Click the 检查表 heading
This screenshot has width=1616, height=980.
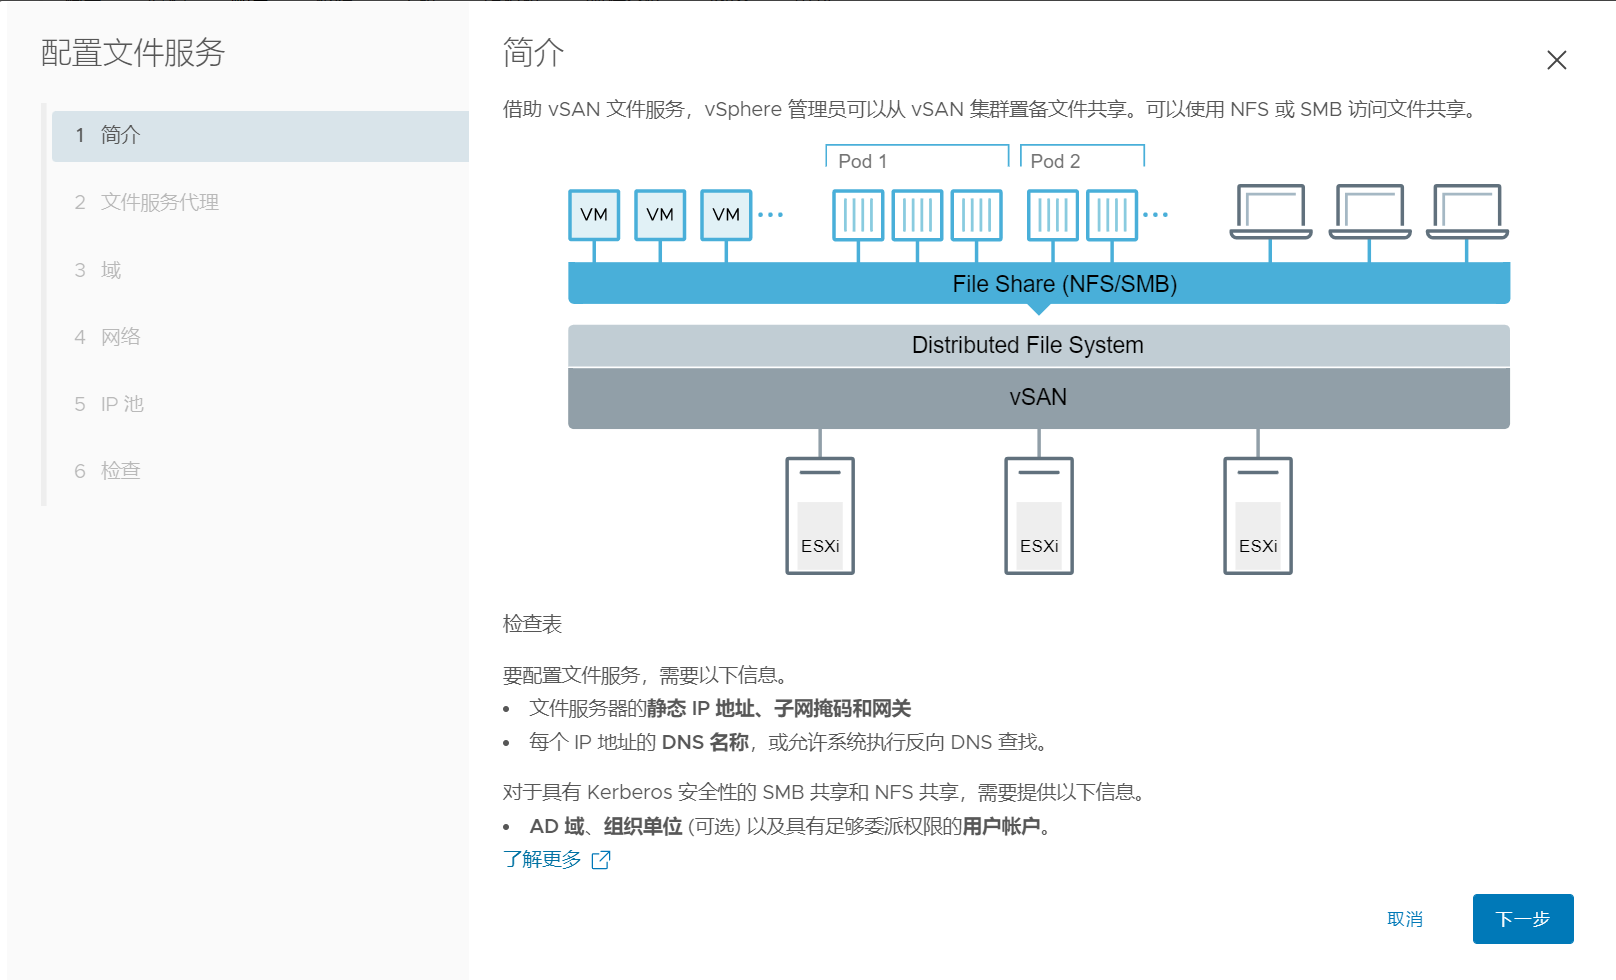tap(532, 624)
